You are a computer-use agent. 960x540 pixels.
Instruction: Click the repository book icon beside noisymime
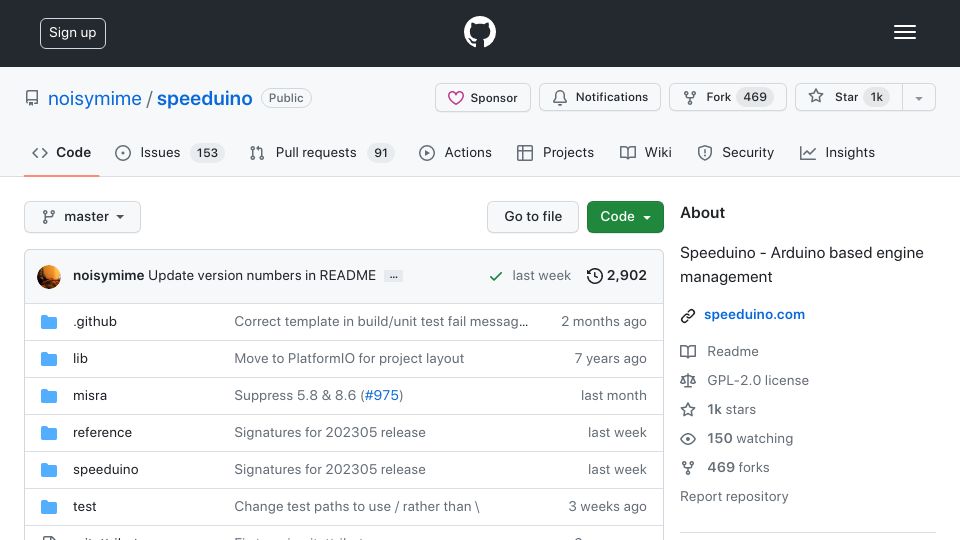[x=32, y=98]
